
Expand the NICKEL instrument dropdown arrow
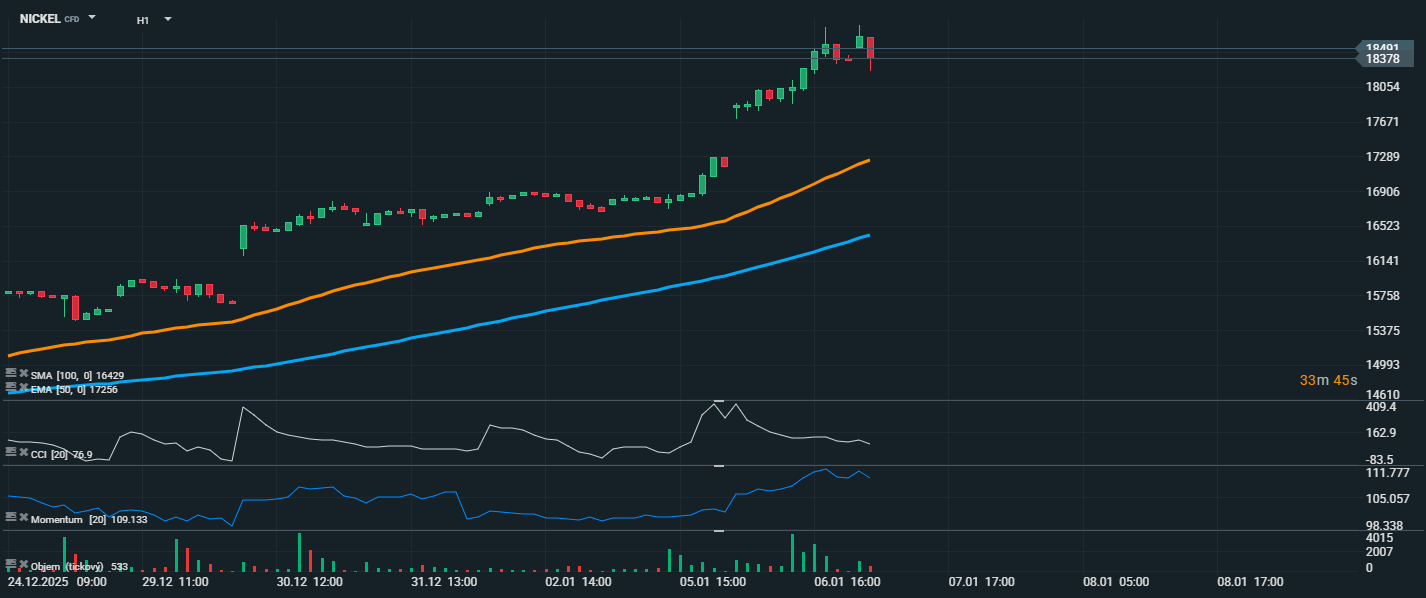pyautogui.click(x=92, y=18)
